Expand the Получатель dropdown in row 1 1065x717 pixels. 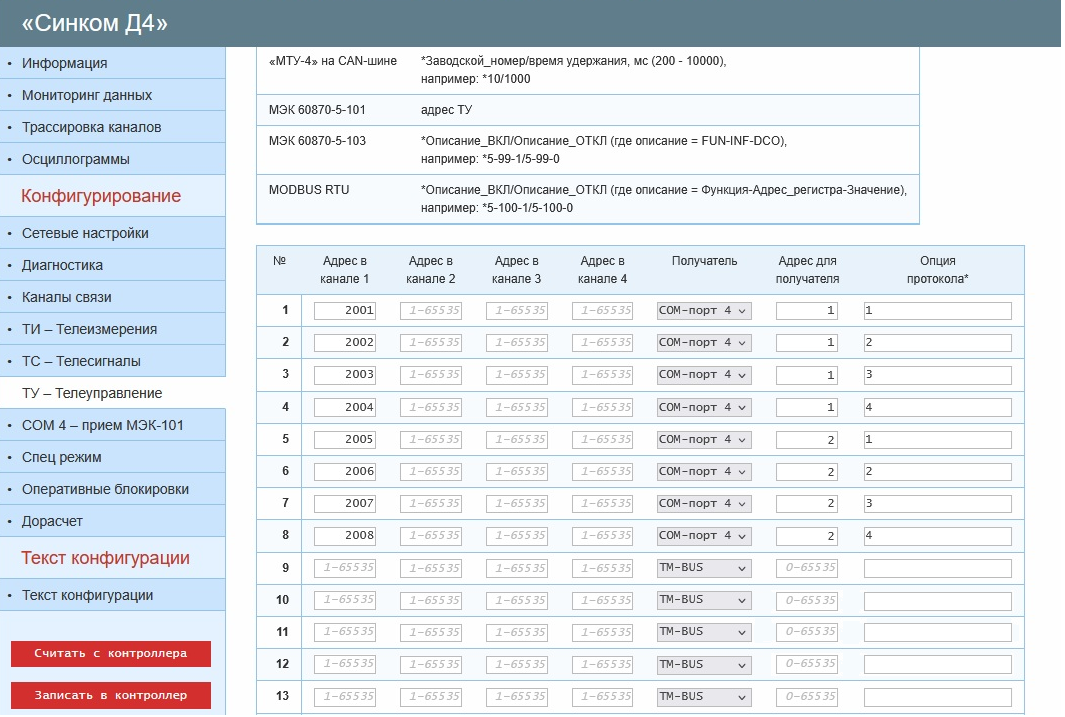click(703, 311)
